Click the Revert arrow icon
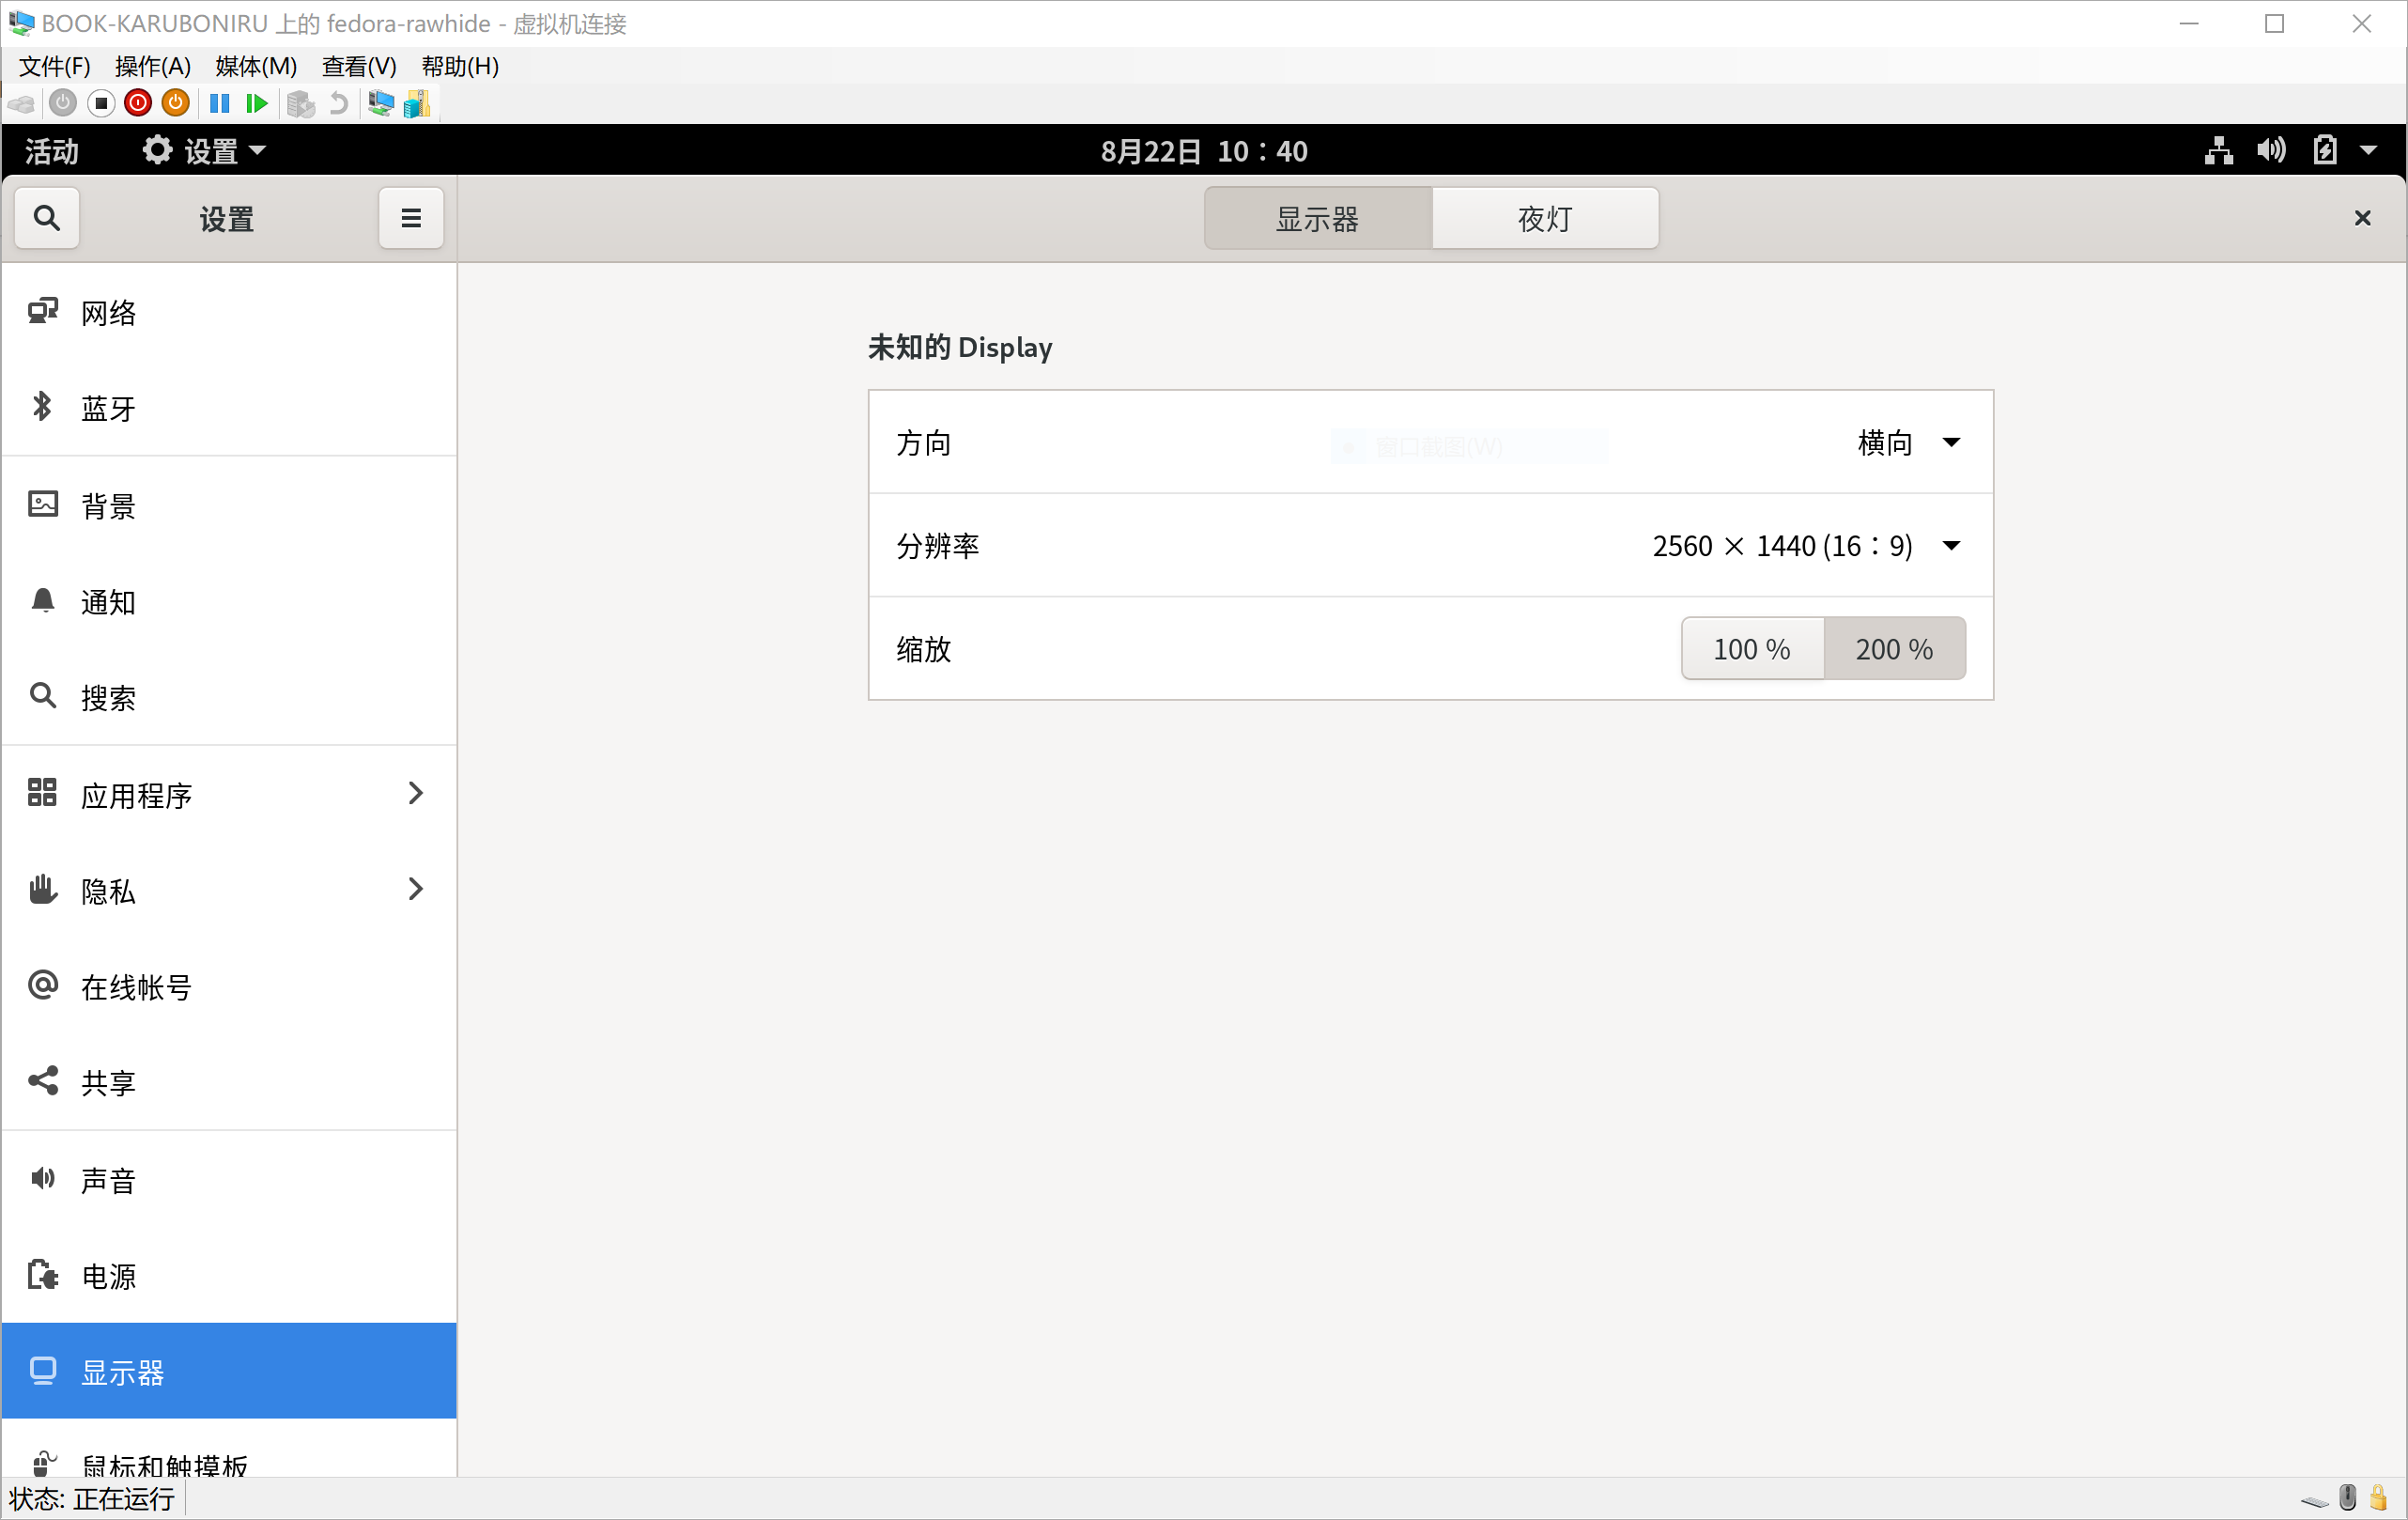This screenshot has width=2408, height=1520. coord(339,103)
